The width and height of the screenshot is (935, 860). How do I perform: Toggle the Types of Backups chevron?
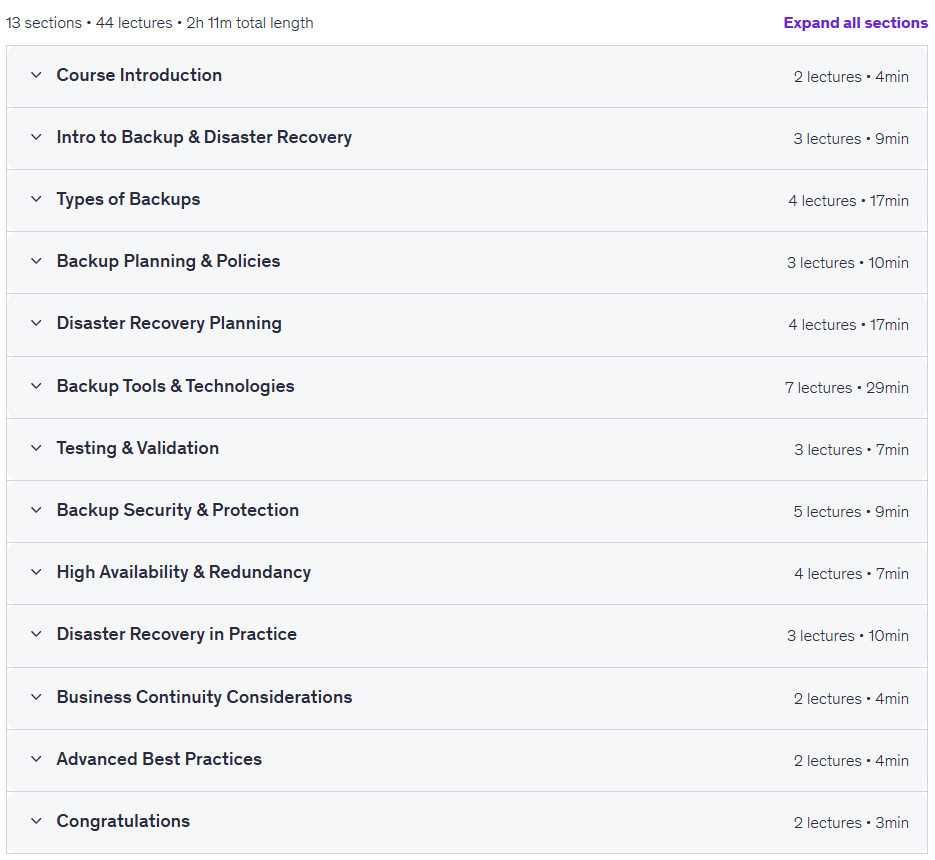pyautogui.click(x=36, y=199)
